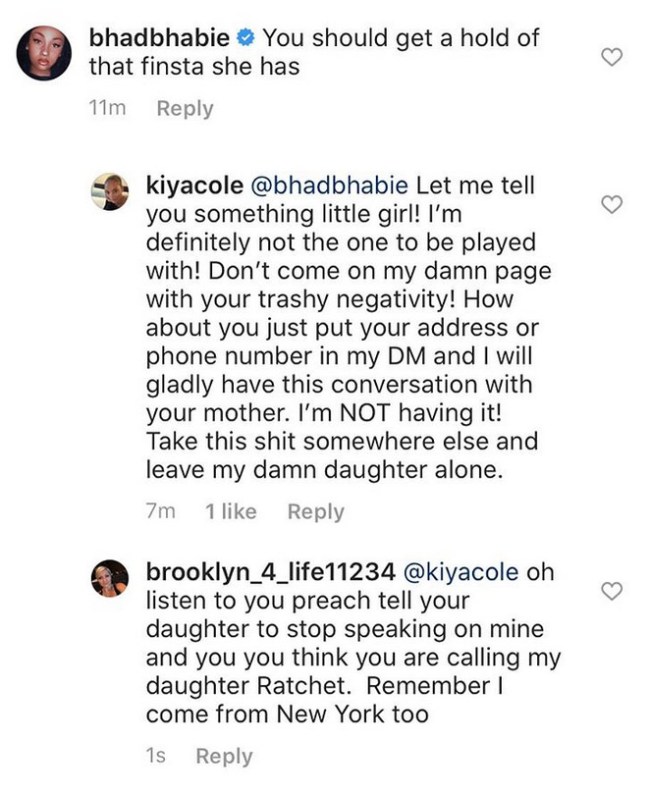Open the bhadbhabie username link

[161, 39]
